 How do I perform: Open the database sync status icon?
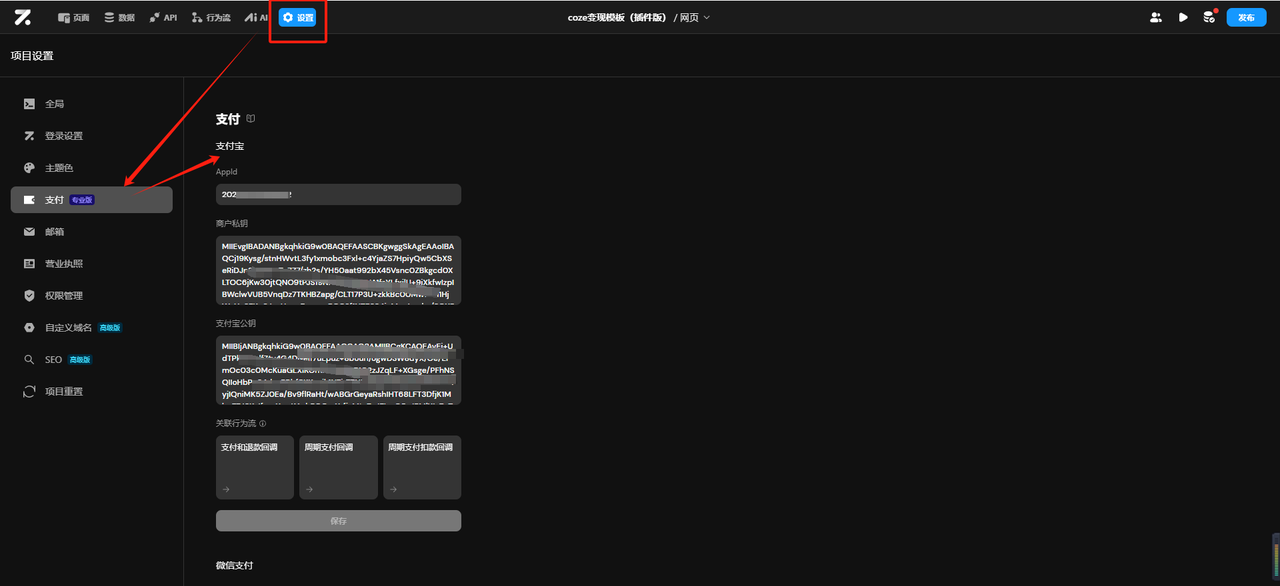1209,17
